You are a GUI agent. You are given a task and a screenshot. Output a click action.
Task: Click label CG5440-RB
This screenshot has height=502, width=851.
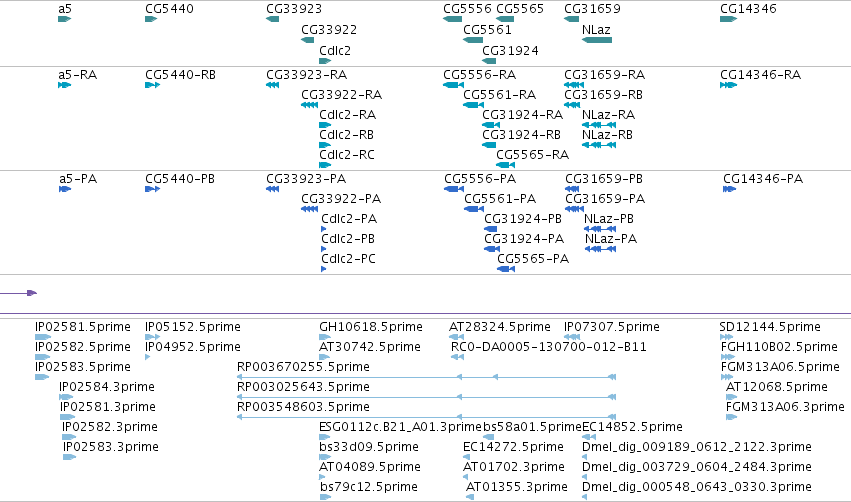click(180, 75)
